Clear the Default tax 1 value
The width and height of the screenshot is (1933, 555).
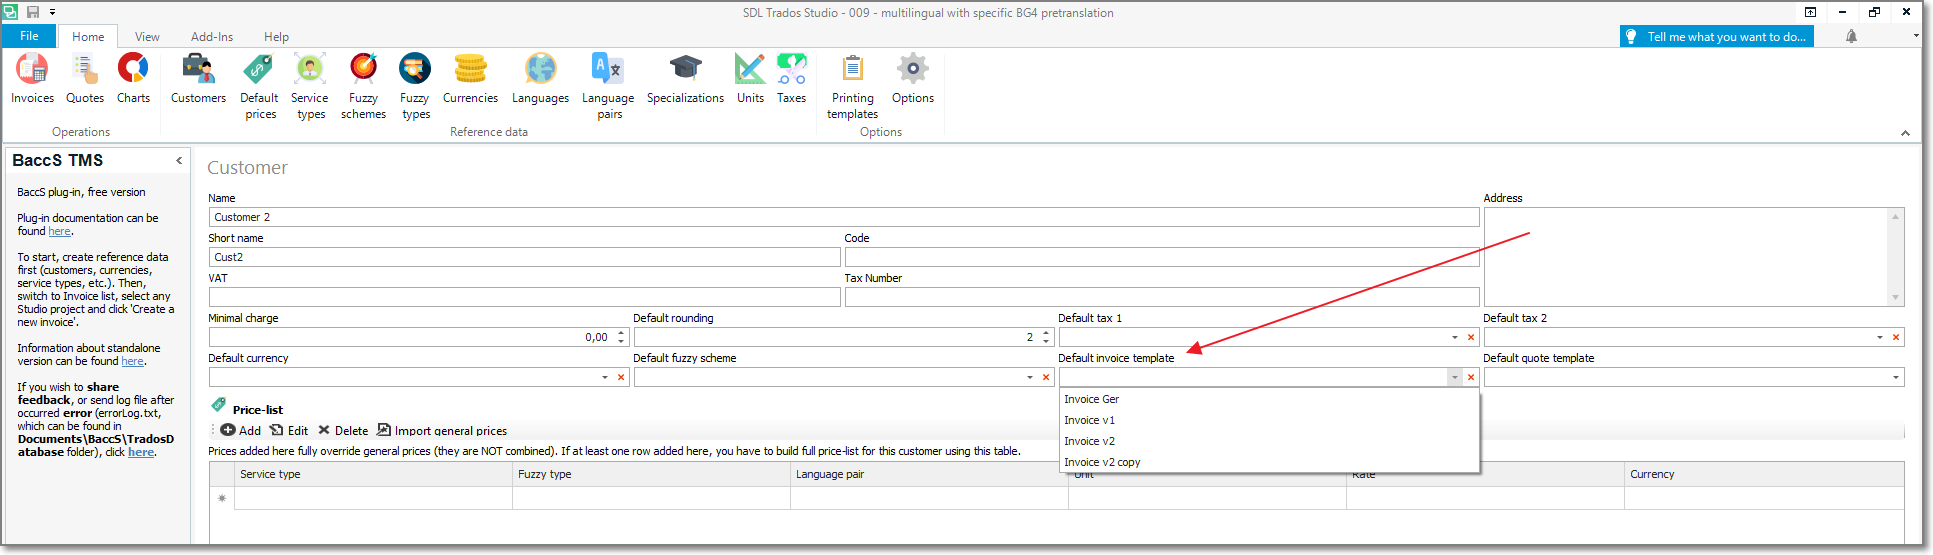[x=1471, y=337]
